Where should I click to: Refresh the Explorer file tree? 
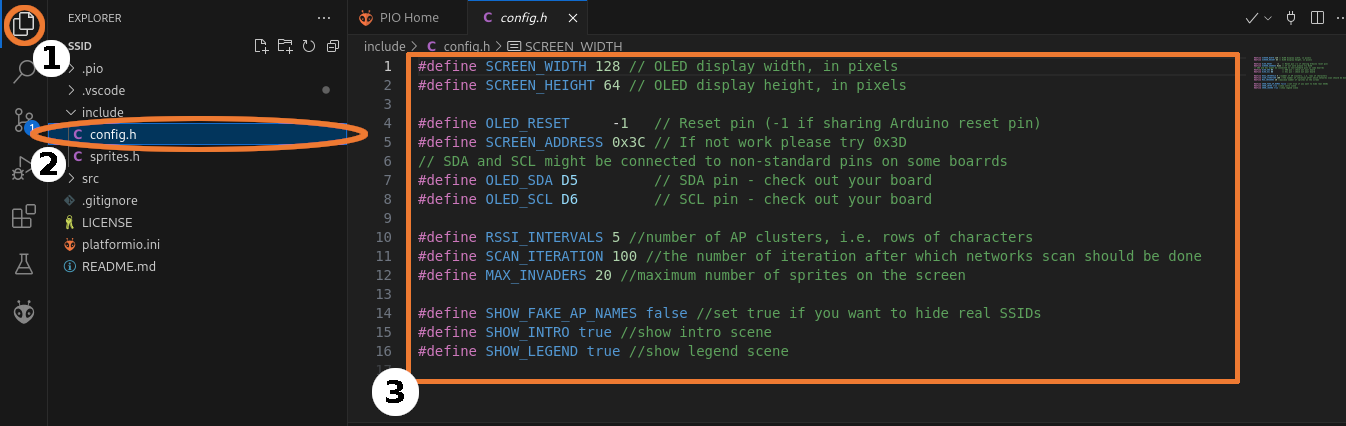[309, 46]
